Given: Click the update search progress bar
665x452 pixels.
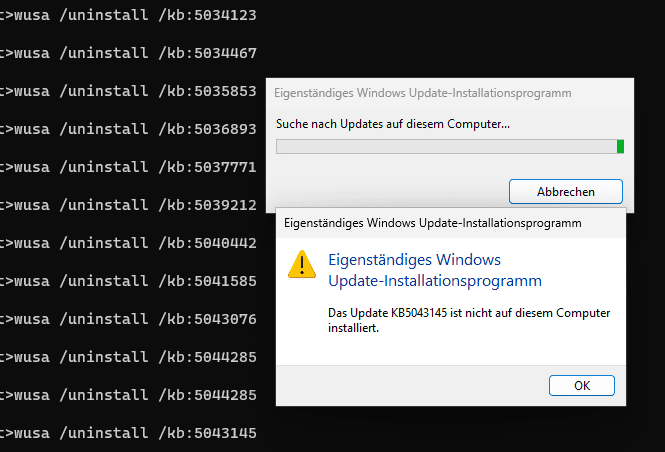Looking at the screenshot, I should pyautogui.click(x=450, y=147).
